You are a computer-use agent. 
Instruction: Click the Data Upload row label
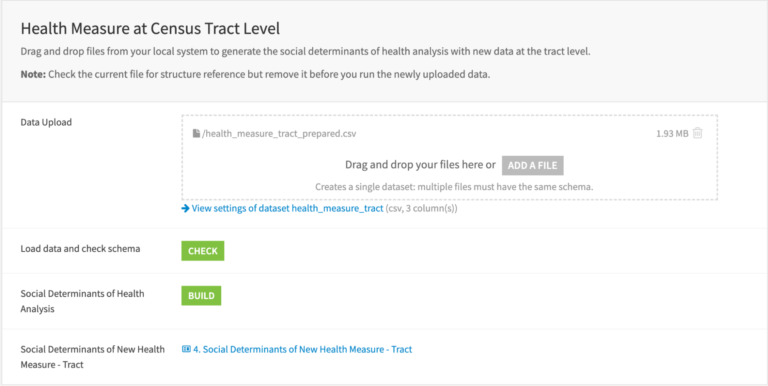46,122
